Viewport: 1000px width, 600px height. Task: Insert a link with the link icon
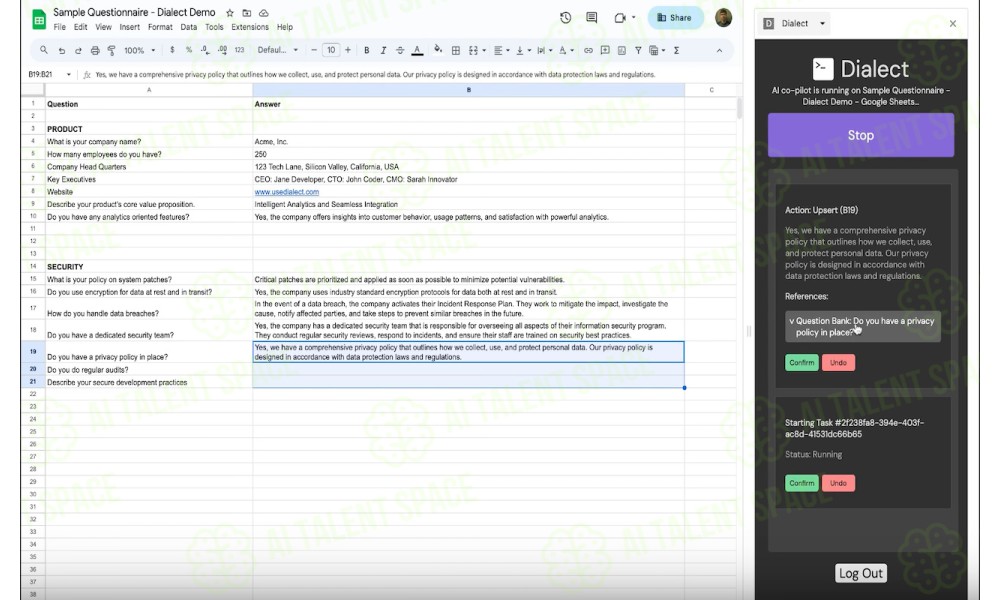[588, 50]
